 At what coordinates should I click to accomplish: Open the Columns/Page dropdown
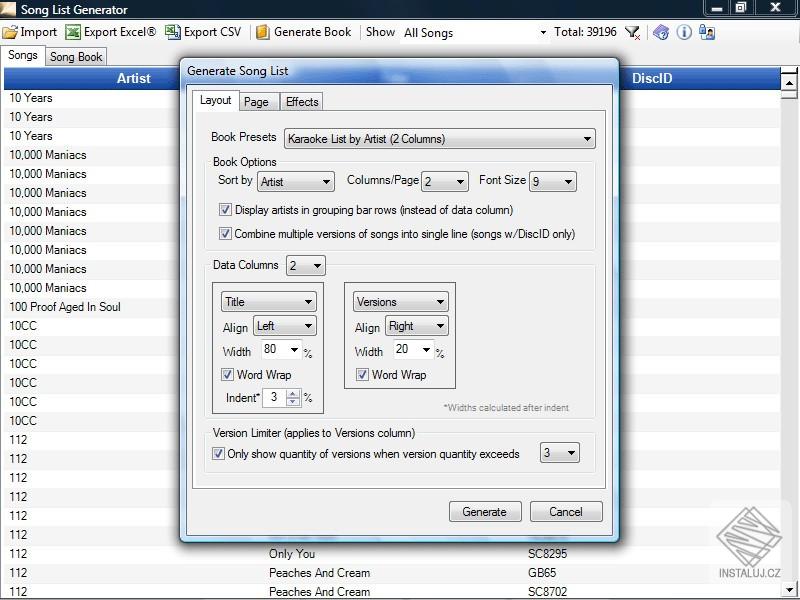pyautogui.click(x=444, y=182)
